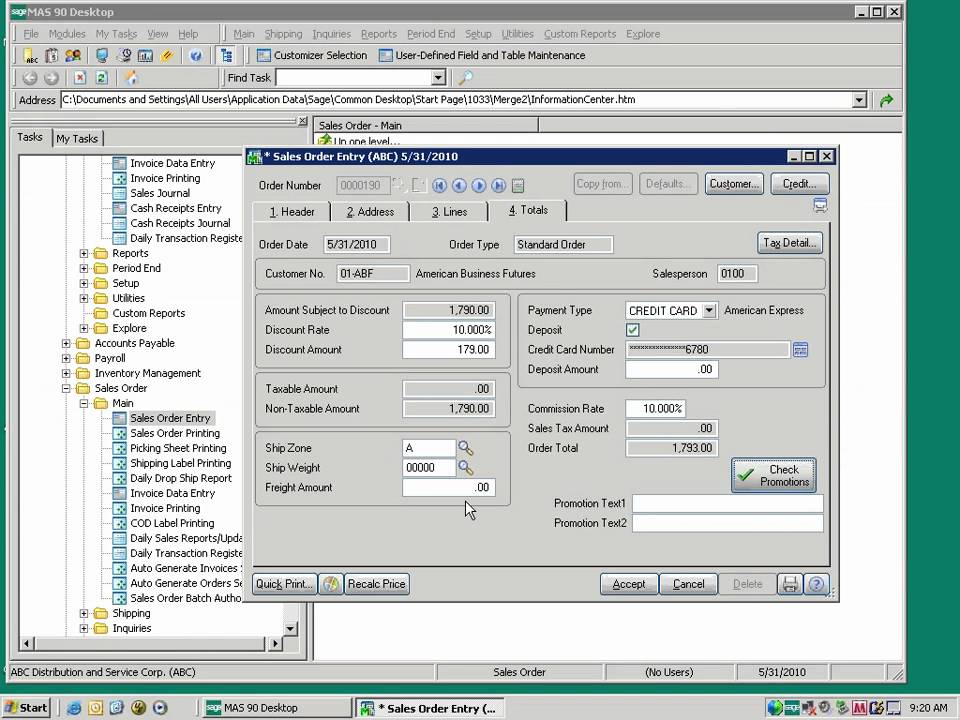The image size is (960, 720).
Task: Switch to the 3. Lines tab
Action: (x=449, y=212)
